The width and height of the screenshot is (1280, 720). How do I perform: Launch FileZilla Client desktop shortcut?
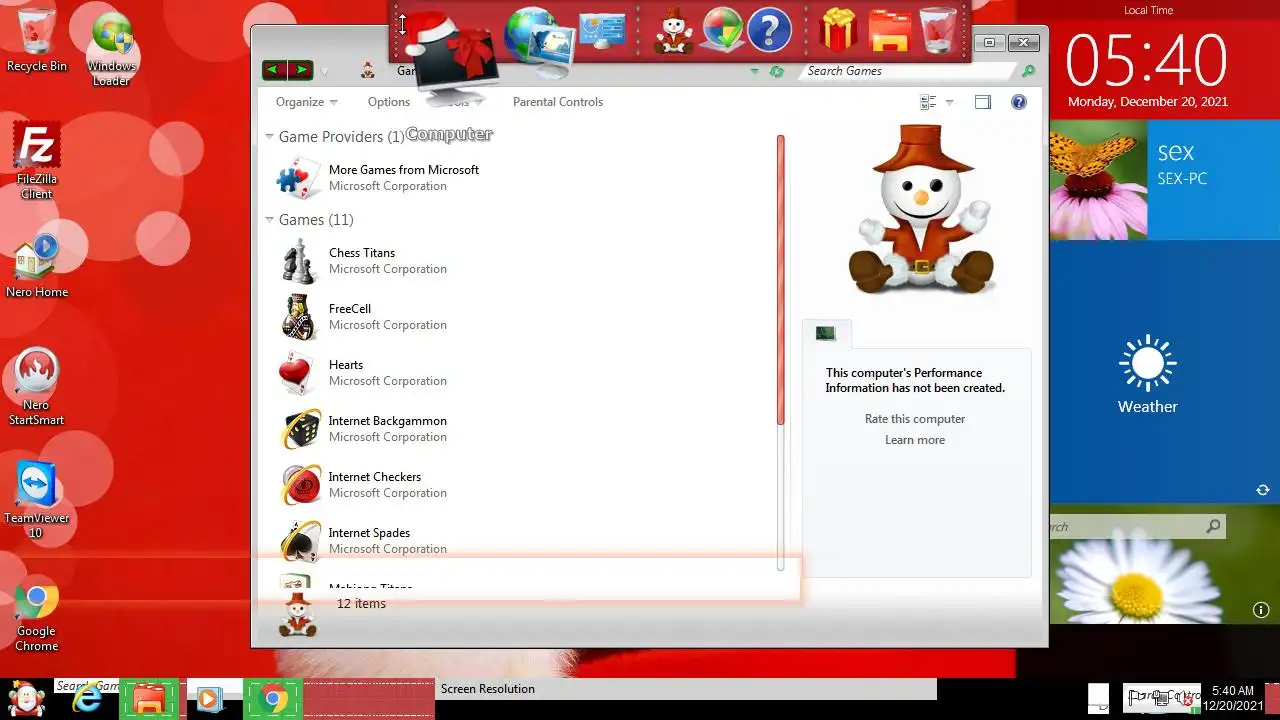[x=37, y=160]
